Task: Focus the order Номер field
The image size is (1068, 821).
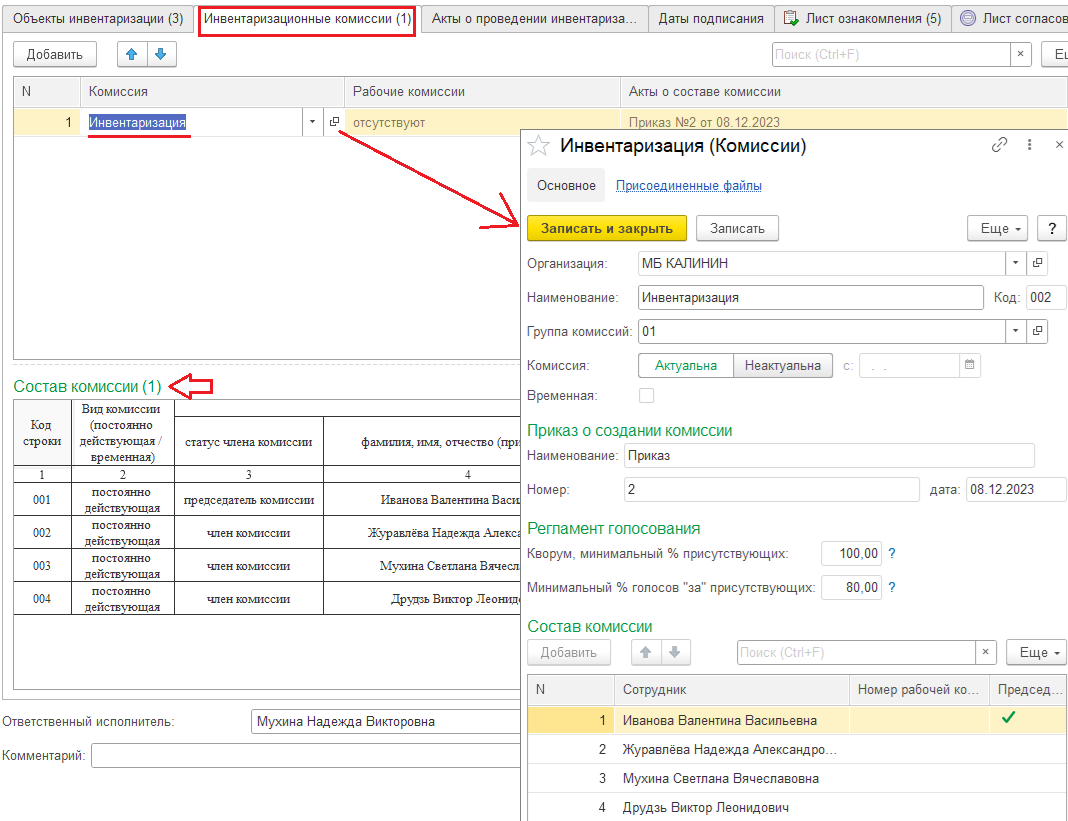Action: (x=771, y=489)
